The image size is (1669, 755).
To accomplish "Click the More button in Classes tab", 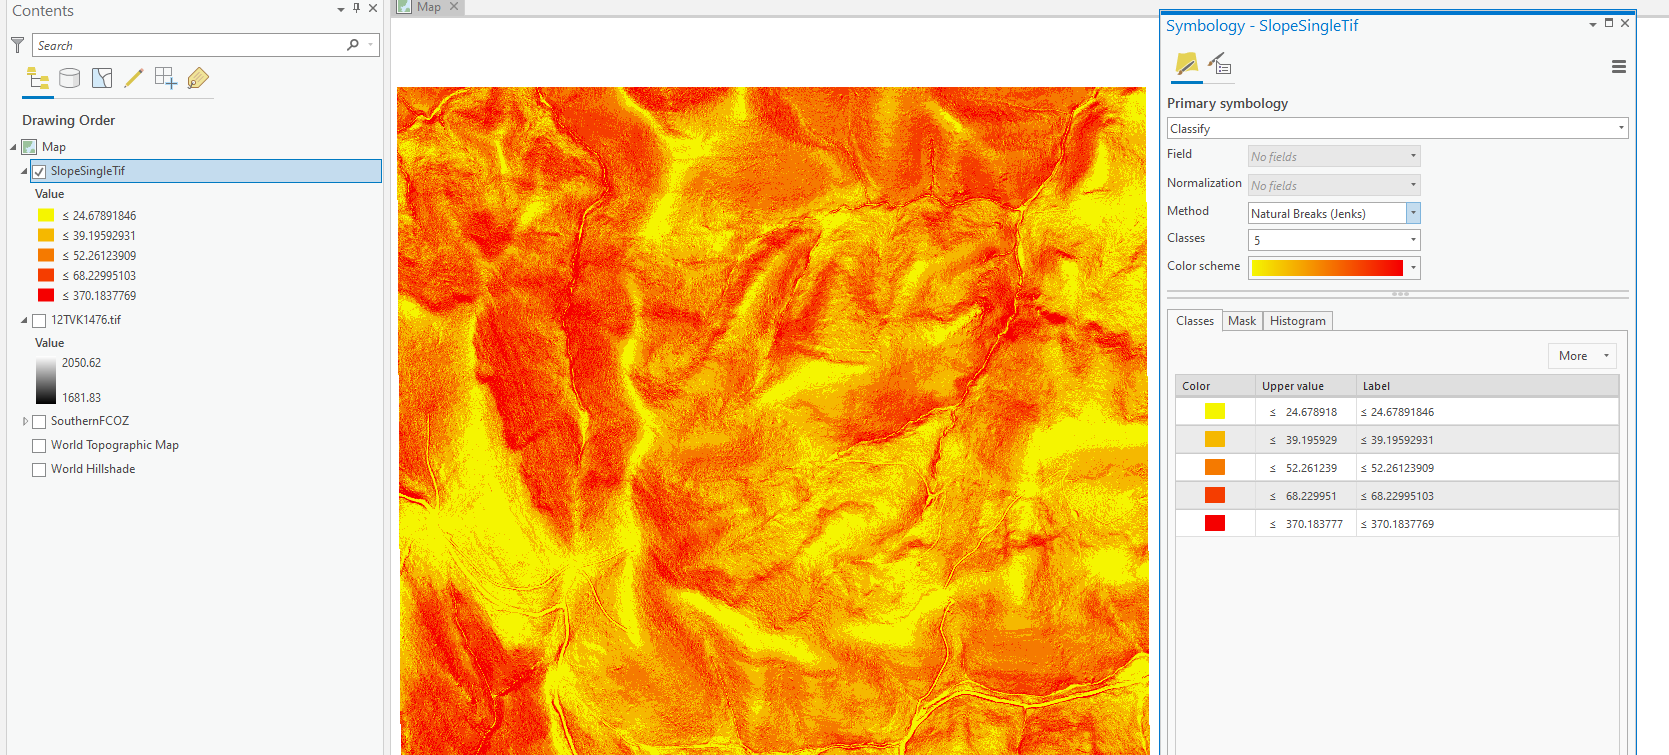I will 1583,356.
